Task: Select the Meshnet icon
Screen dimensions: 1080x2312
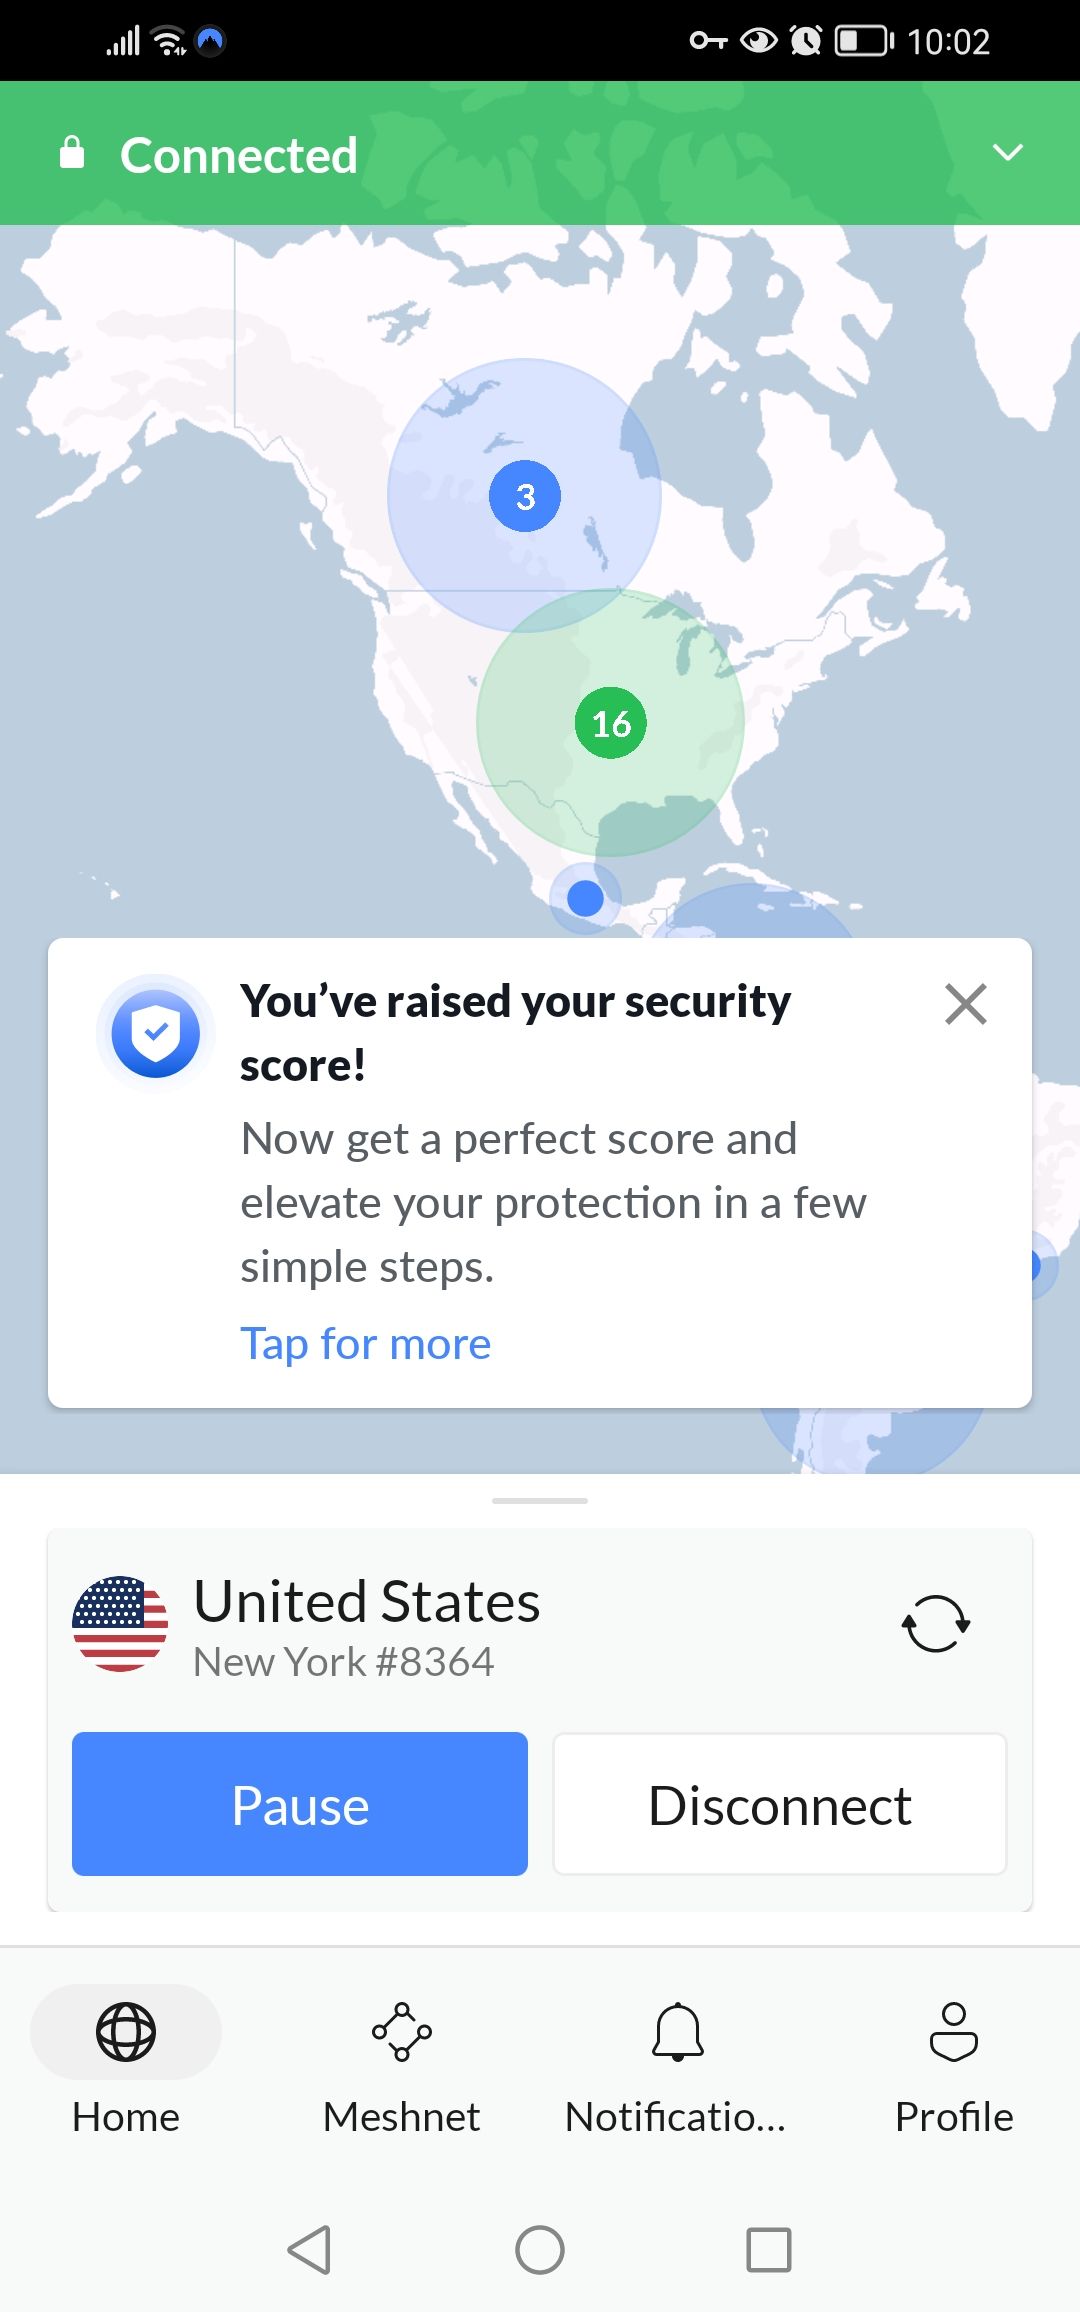Action: pos(402,2030)
